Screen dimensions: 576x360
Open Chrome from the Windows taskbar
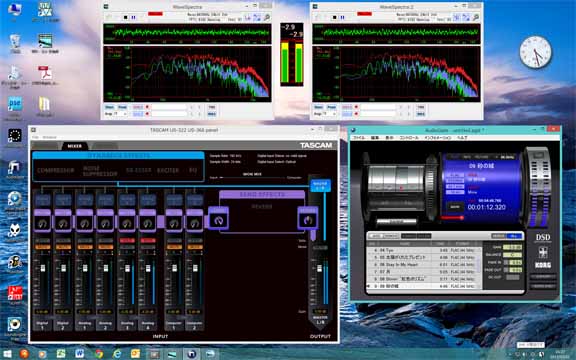(98, 354)
